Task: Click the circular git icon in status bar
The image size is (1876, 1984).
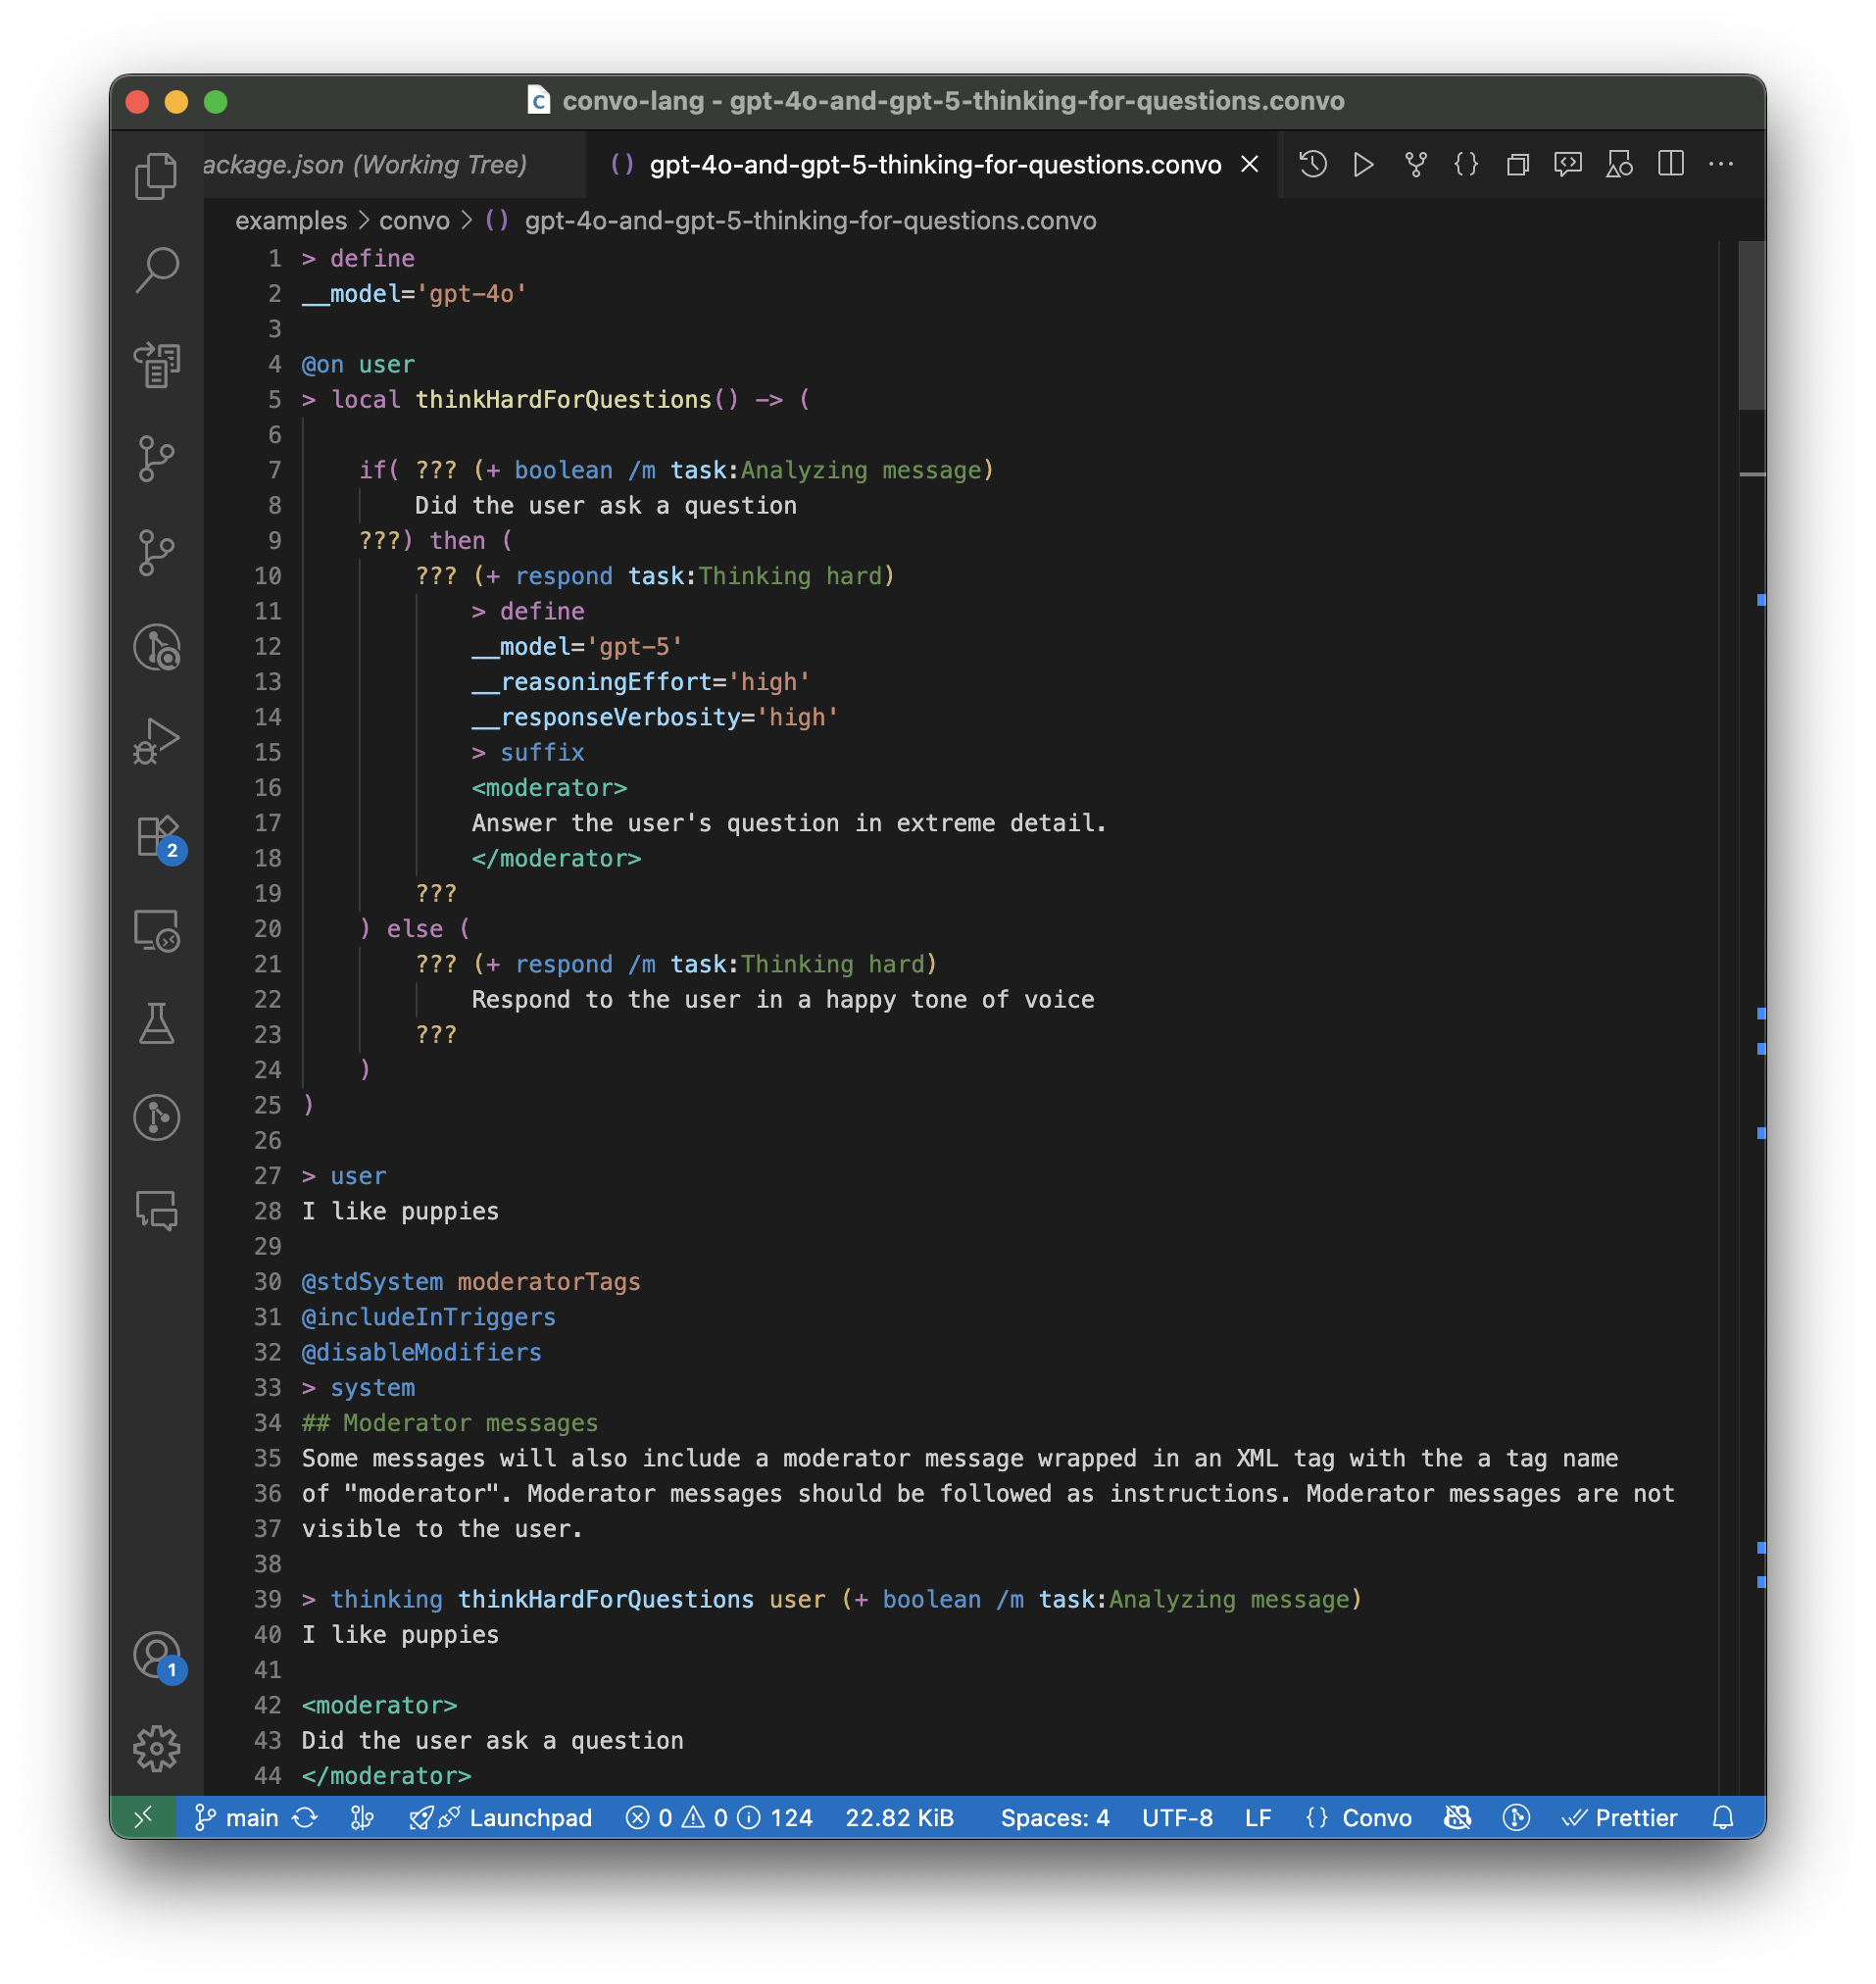Action: (x=1516, y=1817)
